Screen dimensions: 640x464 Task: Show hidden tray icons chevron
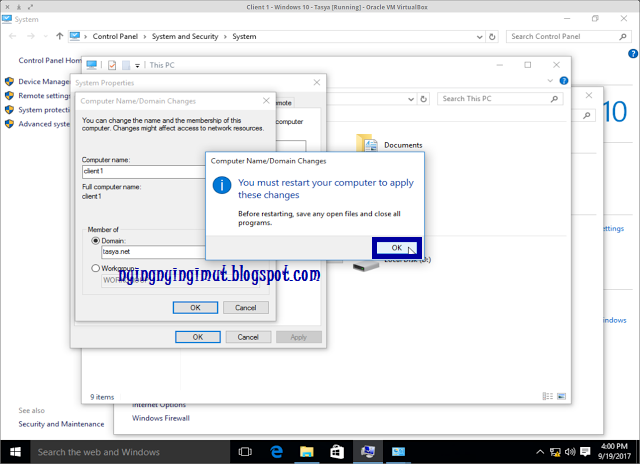pos(540,452)
